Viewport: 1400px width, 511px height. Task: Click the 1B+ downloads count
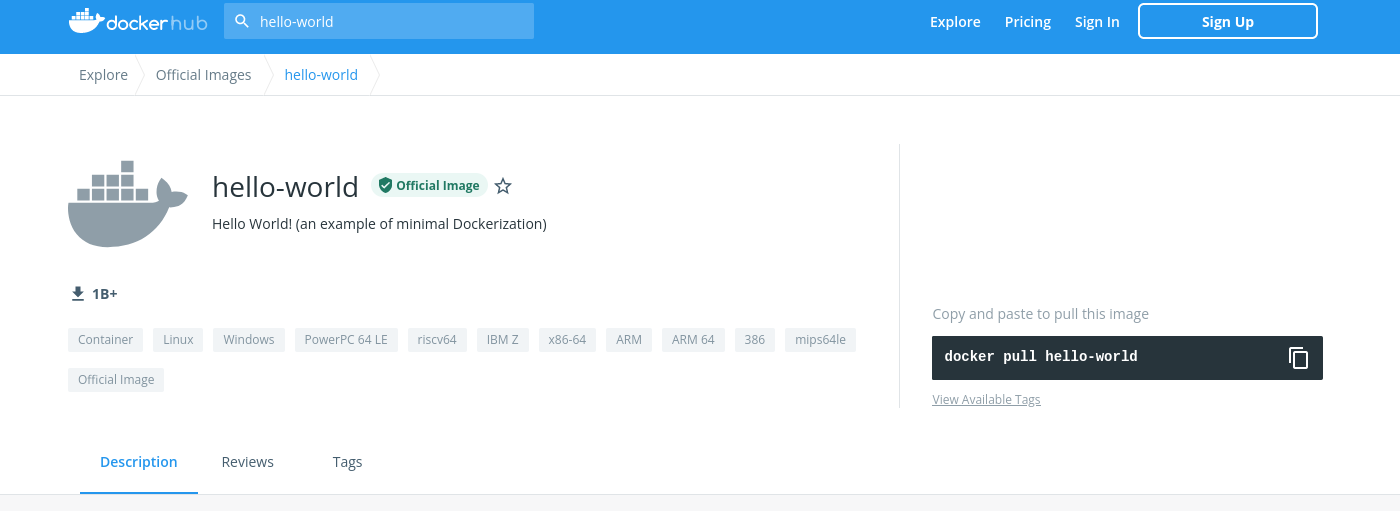click(x=105, y=294)
